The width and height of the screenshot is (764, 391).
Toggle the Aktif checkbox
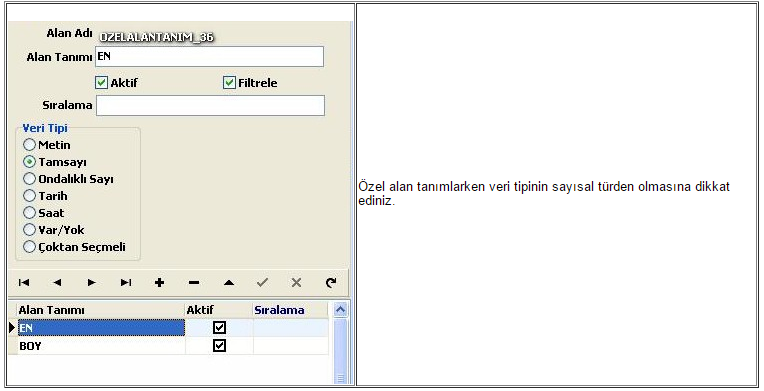(x=101, y=82)
